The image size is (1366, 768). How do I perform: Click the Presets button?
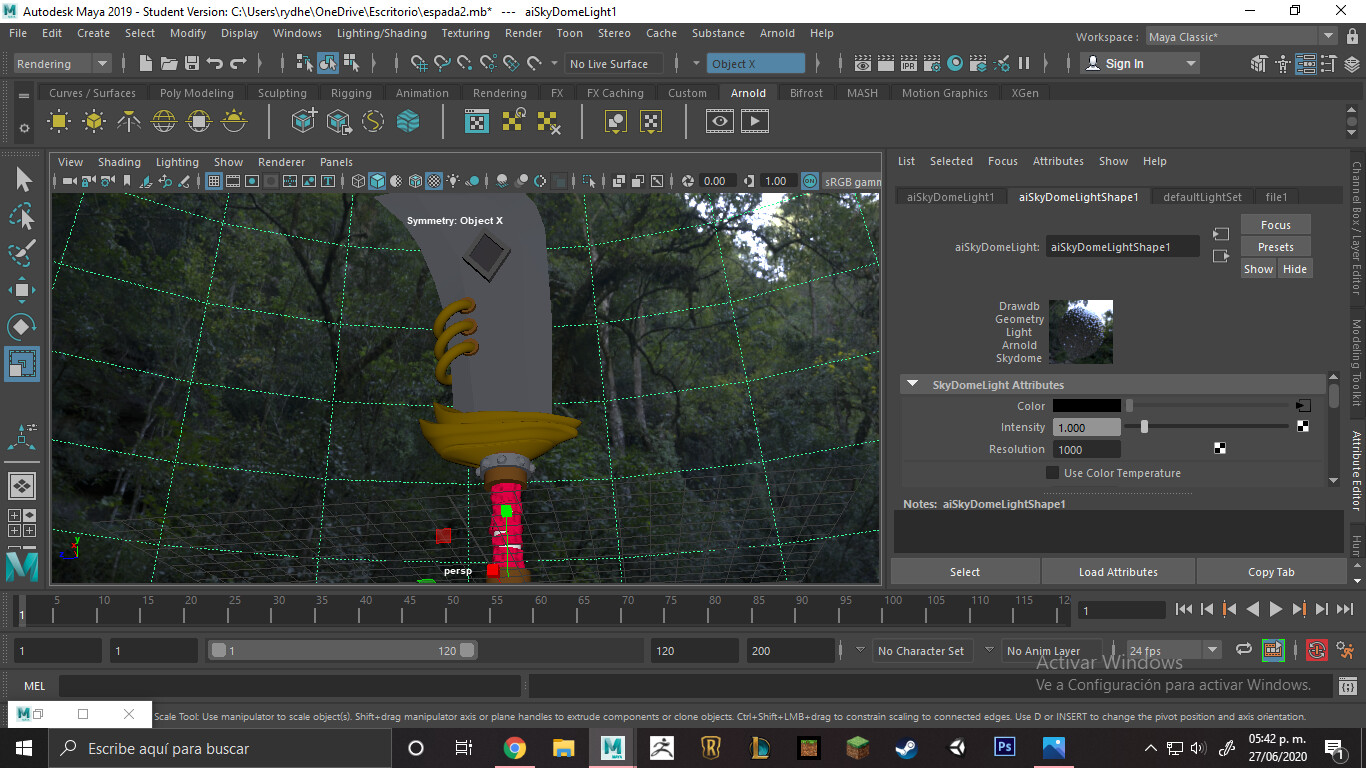pyautogui.click(x=1275, y=247)
